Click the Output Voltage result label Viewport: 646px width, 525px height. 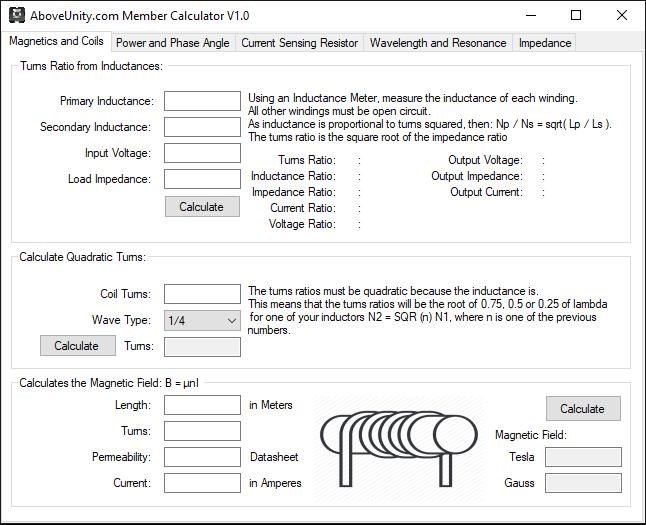(x=485, y=160)
